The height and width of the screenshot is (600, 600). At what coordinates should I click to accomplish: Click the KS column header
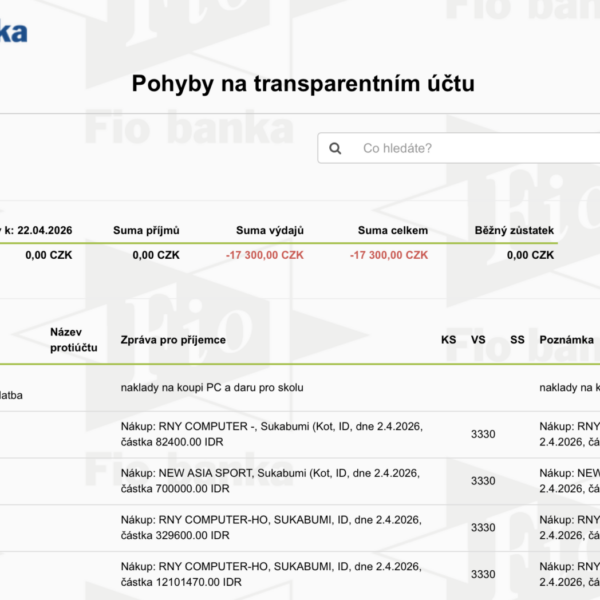coord(448,340)
